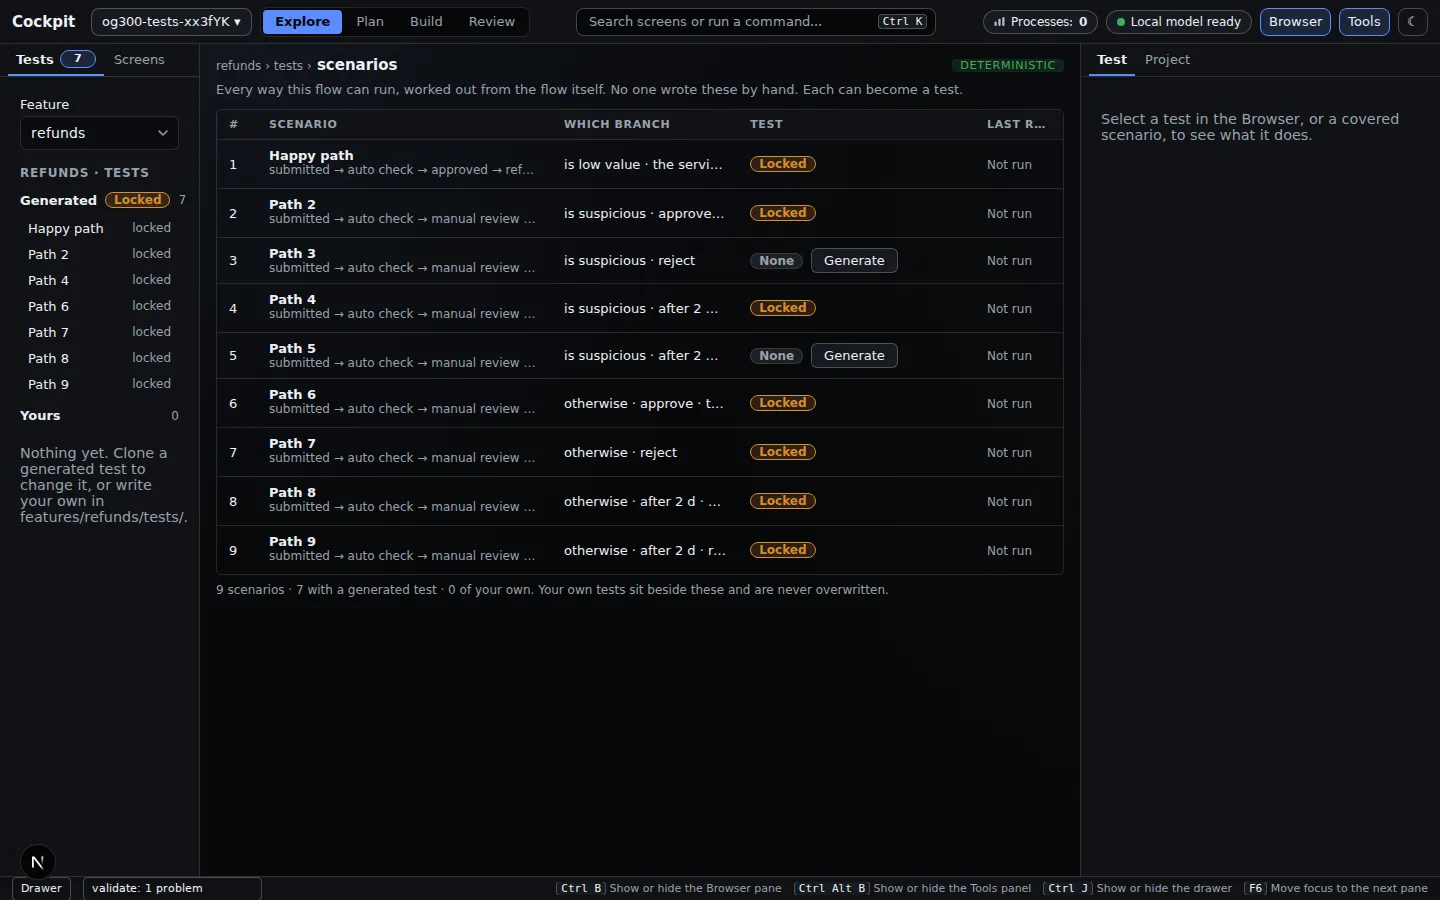
Task: Click Path 3 scenario title in table
Action: tap(292, 253)
